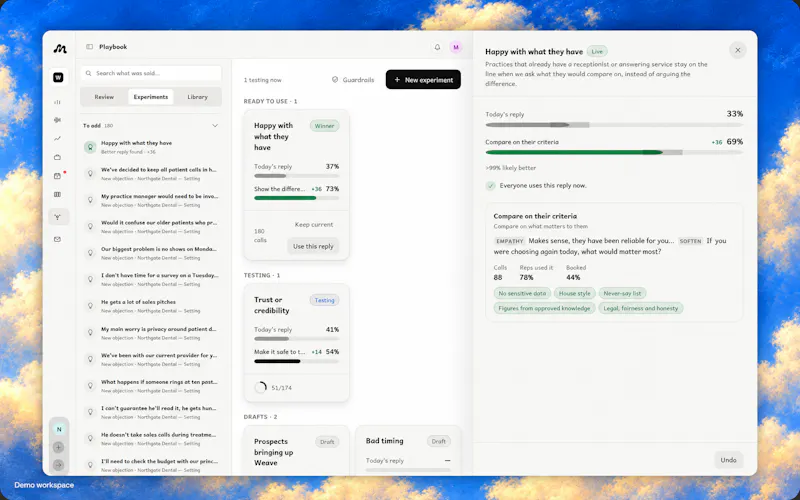The width and height of the screenshot is (800, 500).
Task: Open the Prospects bringing up Weave draft
Action: click(296, 451)
